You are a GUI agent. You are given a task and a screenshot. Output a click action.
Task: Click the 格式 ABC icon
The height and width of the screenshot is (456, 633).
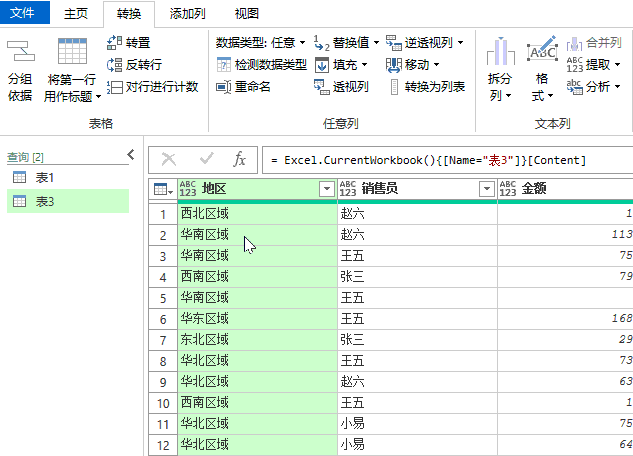pyautogui.click(x=542, y=50)
